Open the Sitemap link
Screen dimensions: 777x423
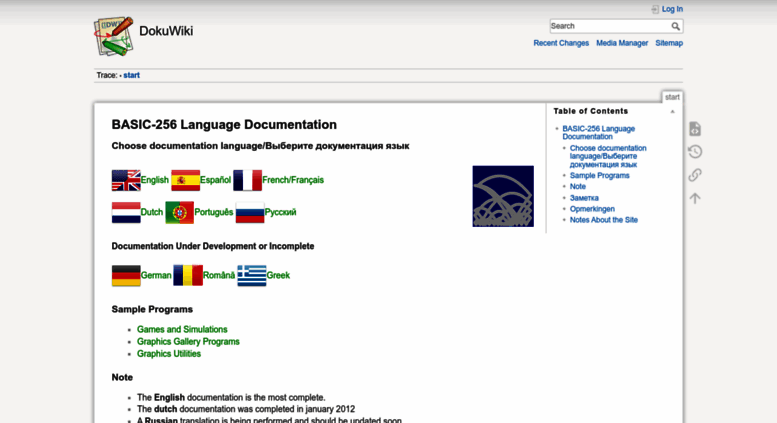click(x=669, y=43)
